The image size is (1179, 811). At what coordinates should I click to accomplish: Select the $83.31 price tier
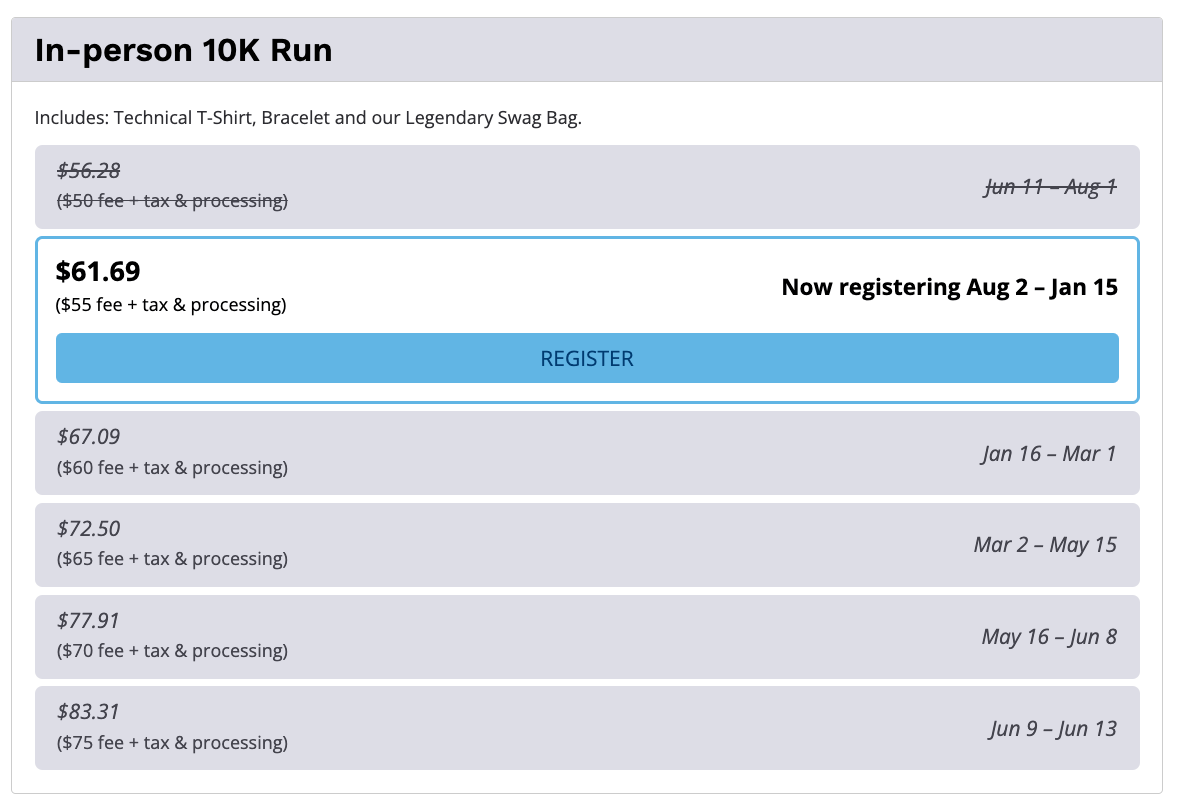89,712
